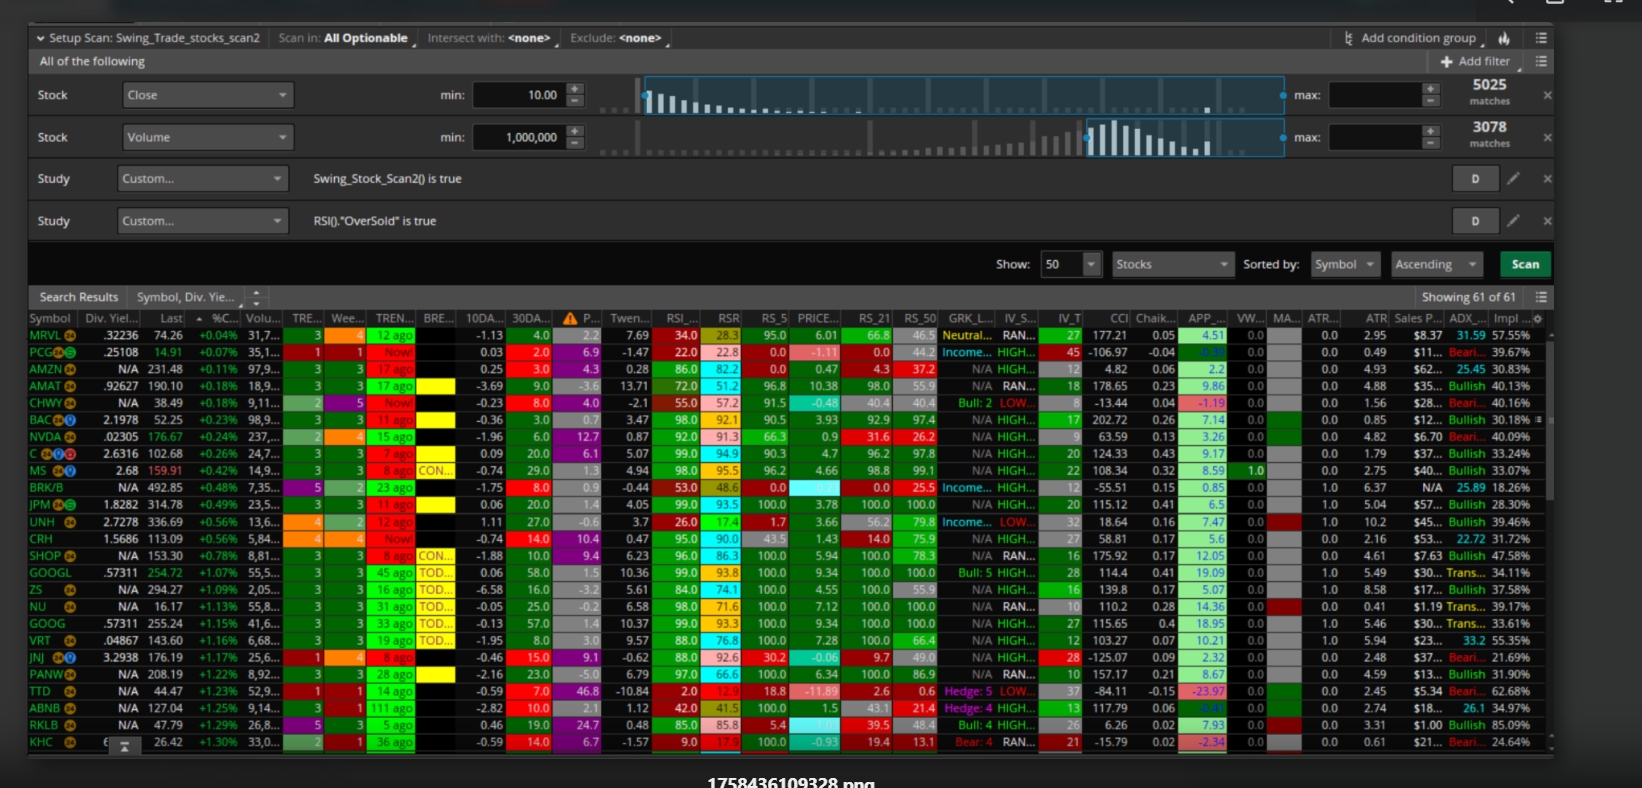
Task: Edit Swing_Stock_Scan2 study with pencil icon
Action: pos(1513,179)
